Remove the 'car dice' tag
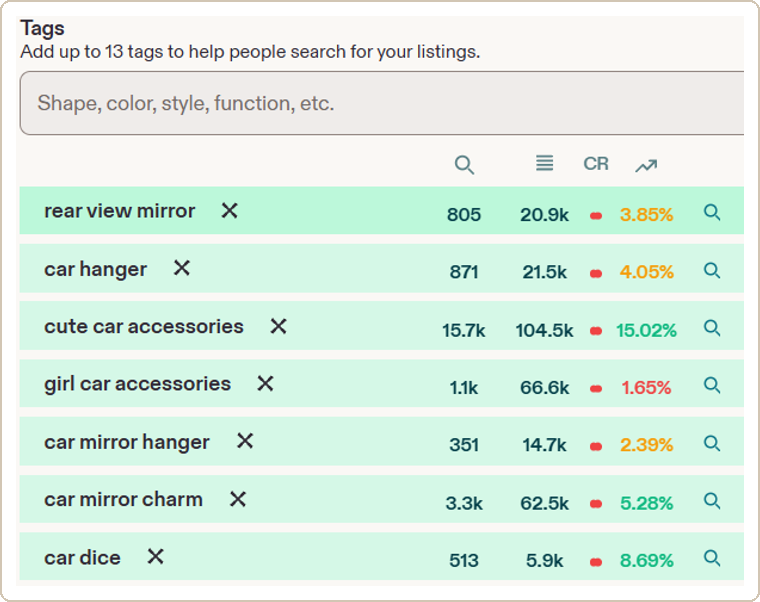The height and width of the screenshot is (602, 760). click(x=155, y=556)
